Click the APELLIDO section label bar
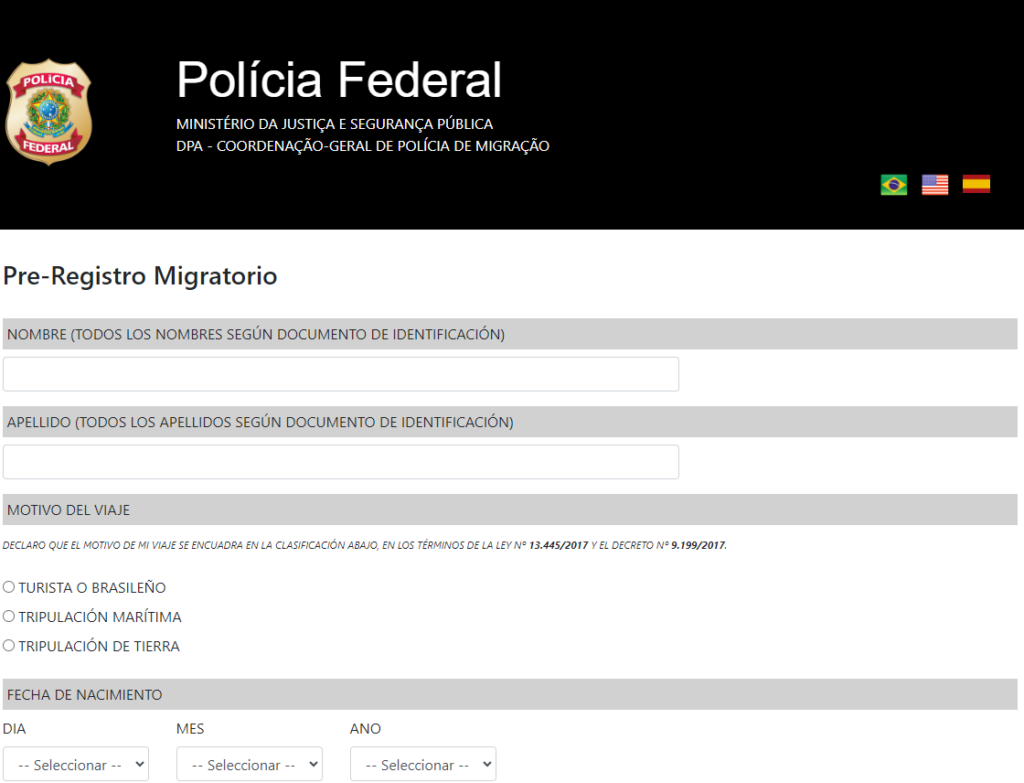This screenshot has width=1024, height=783. pos(510,422)
